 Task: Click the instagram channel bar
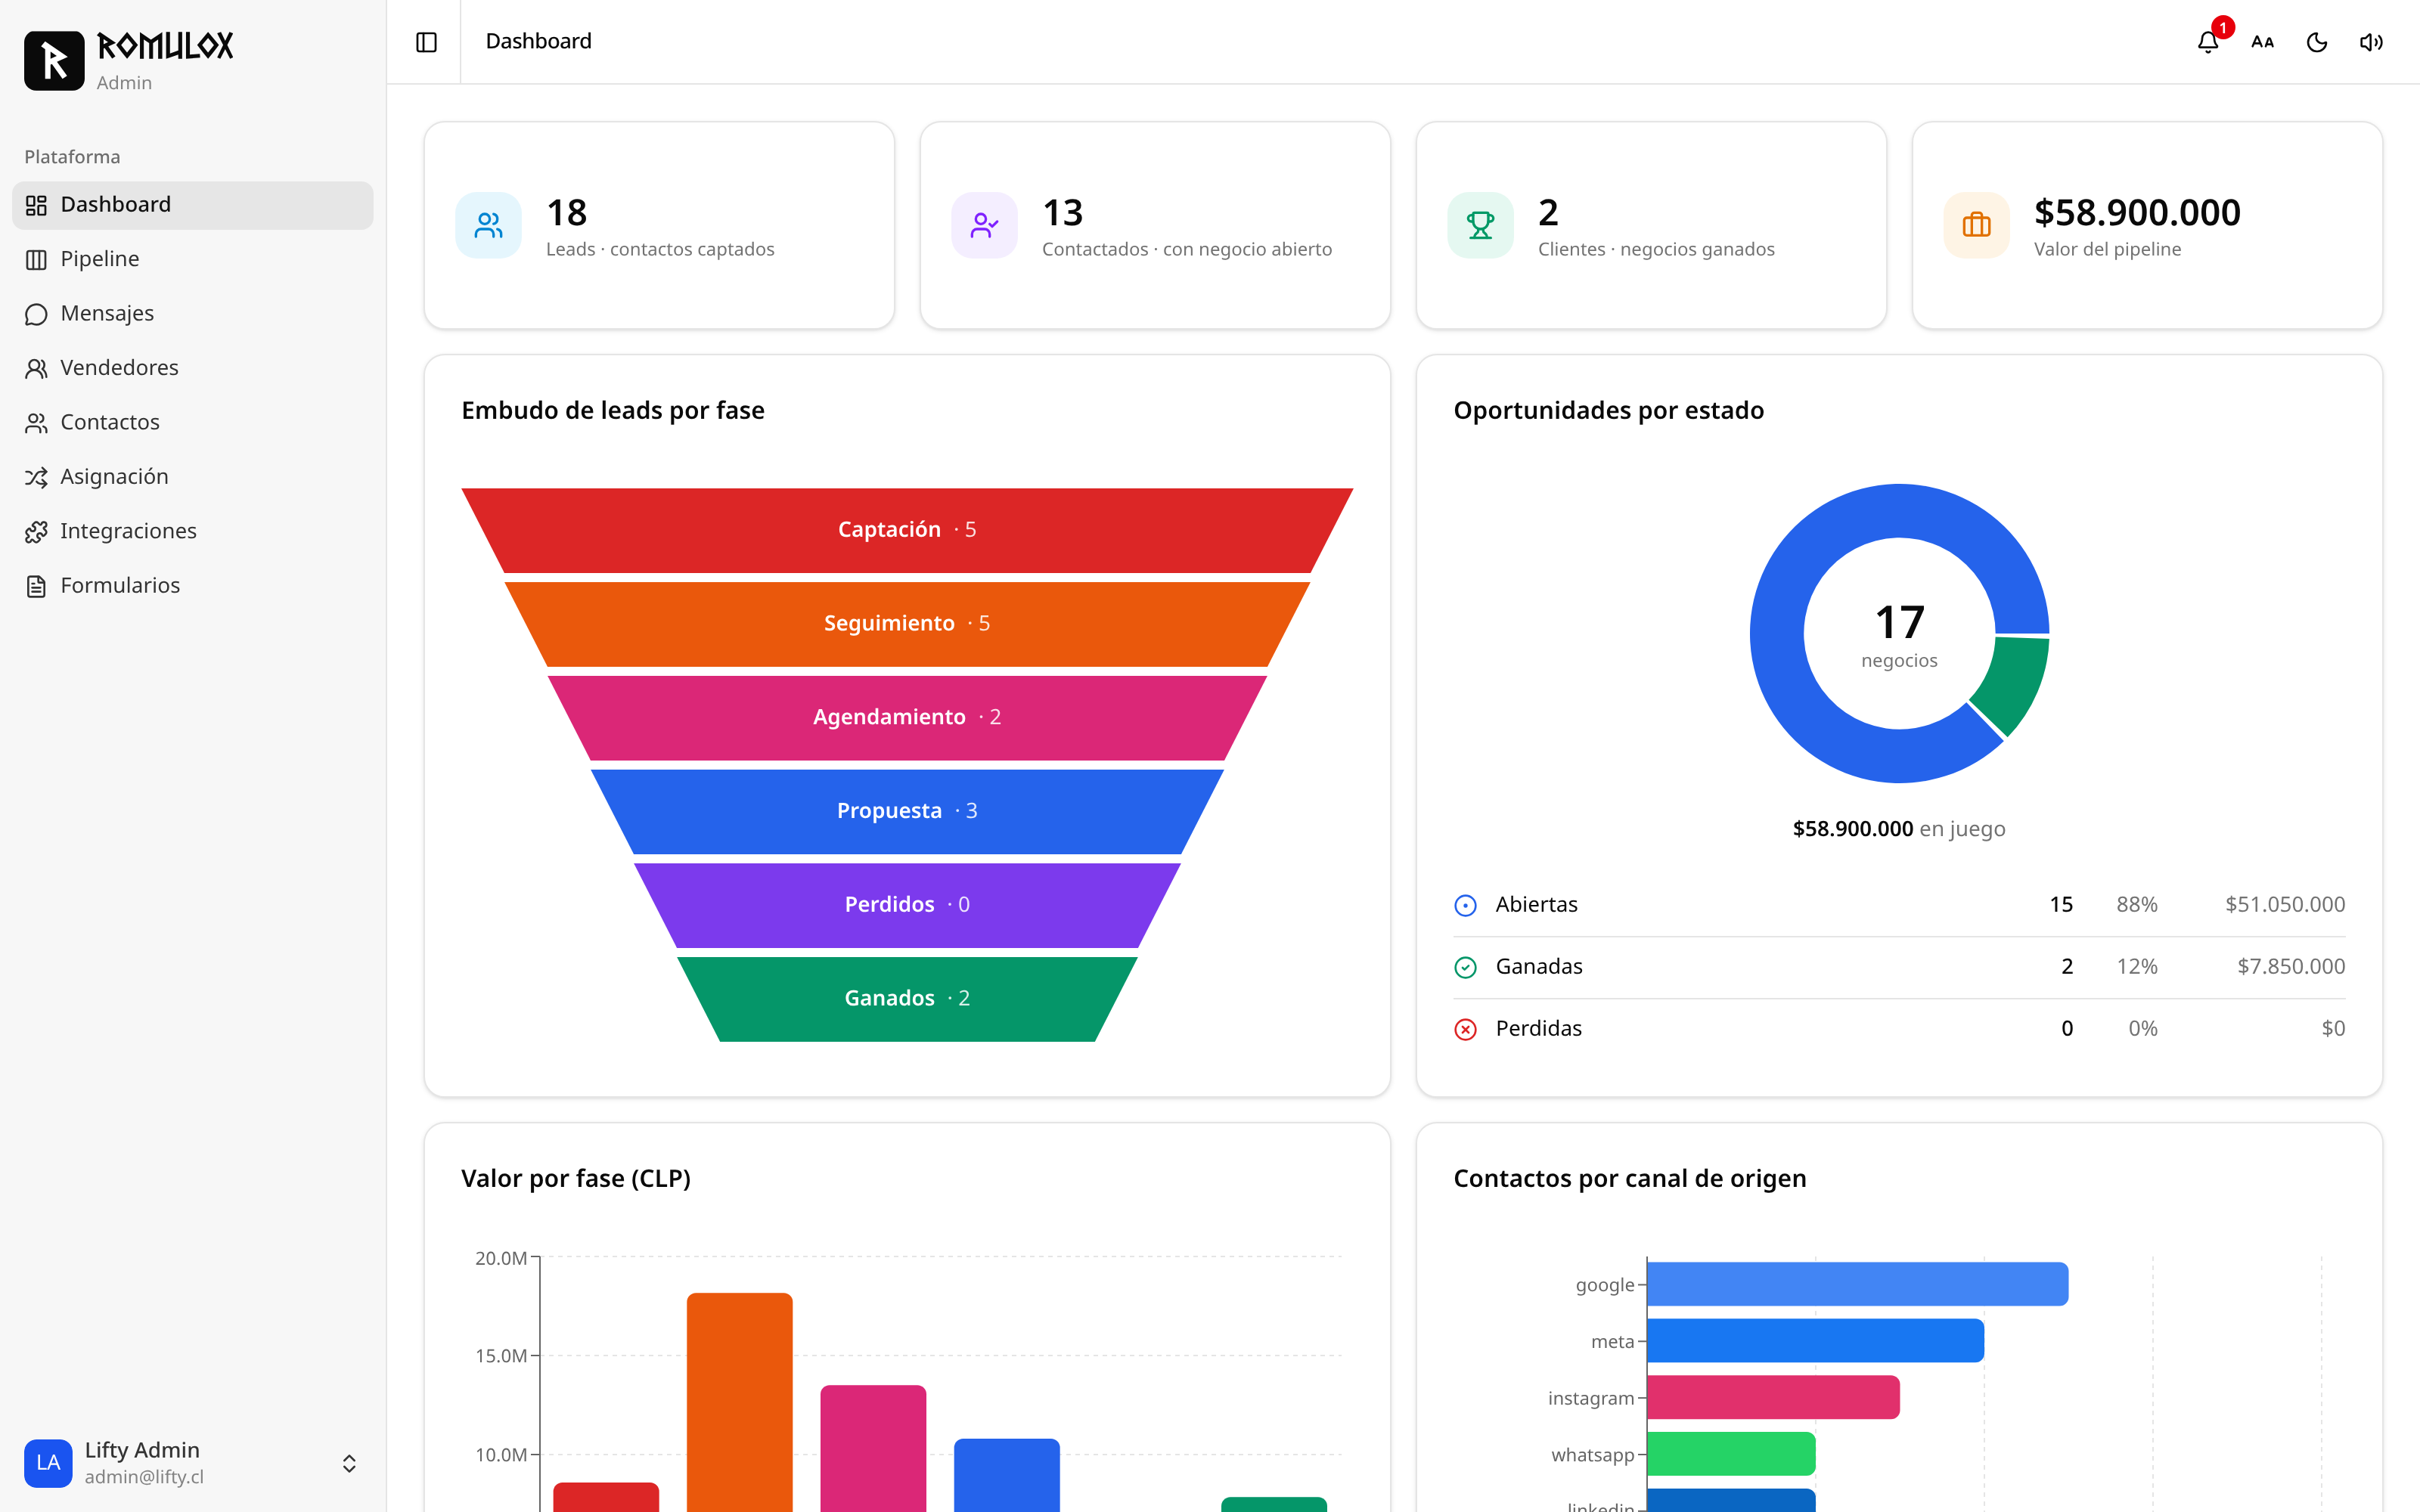click(x=1773, y=1397)
